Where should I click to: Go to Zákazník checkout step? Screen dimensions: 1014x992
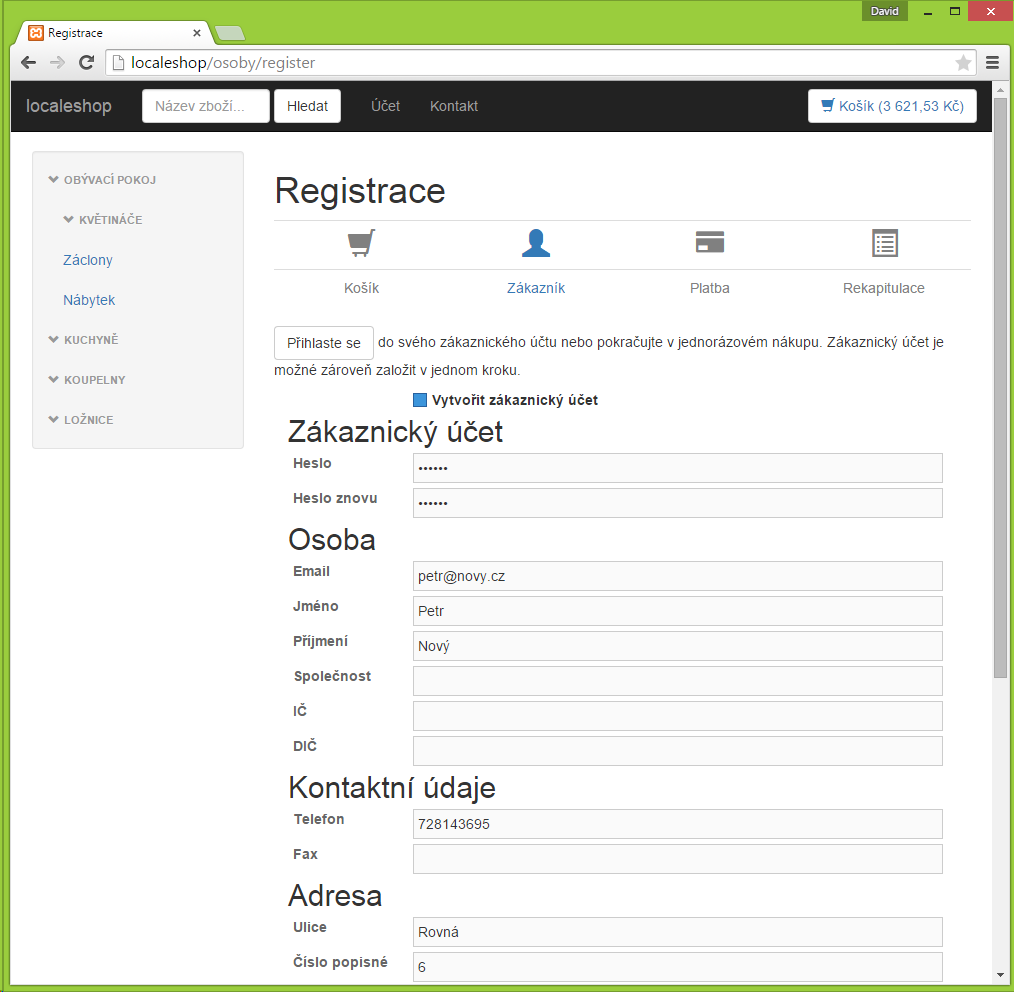(536, 288)
